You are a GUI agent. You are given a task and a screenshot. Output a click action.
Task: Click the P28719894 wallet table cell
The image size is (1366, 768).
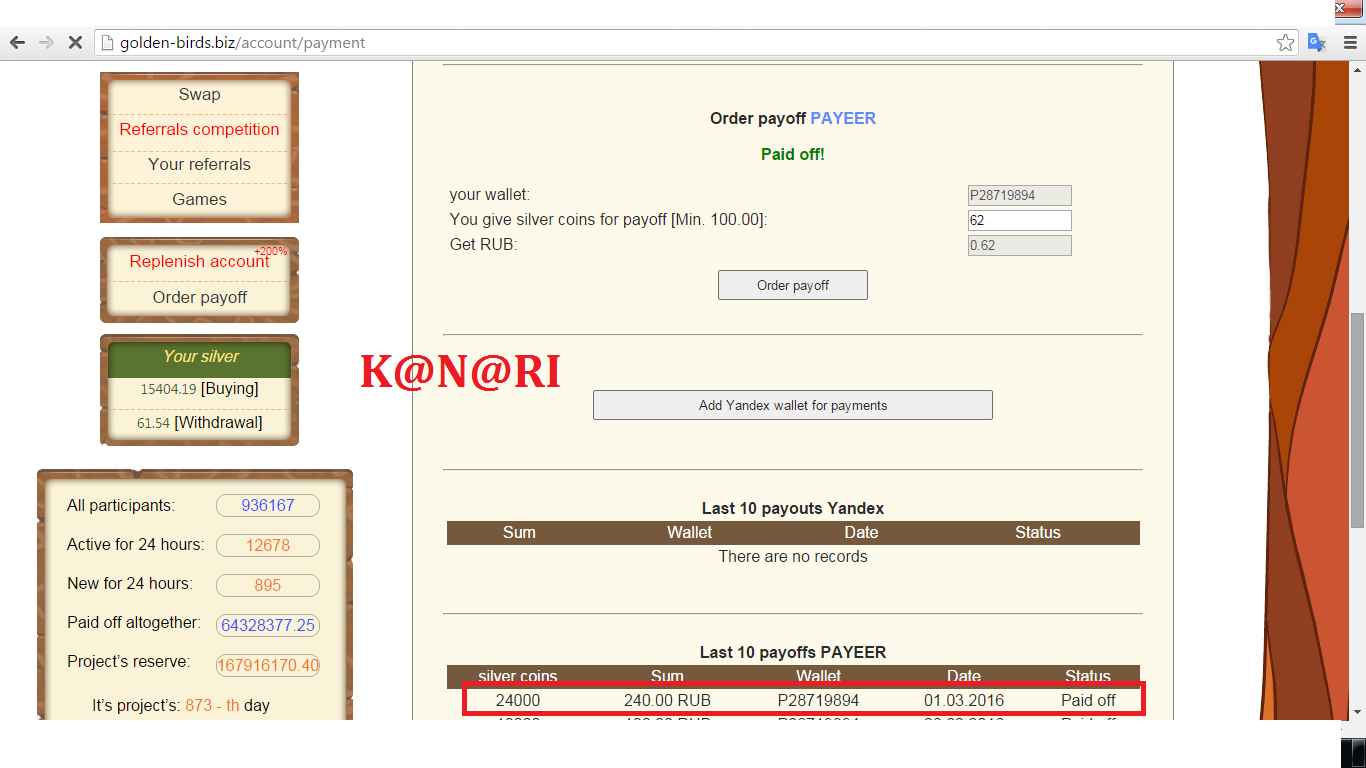pos(818,700)
